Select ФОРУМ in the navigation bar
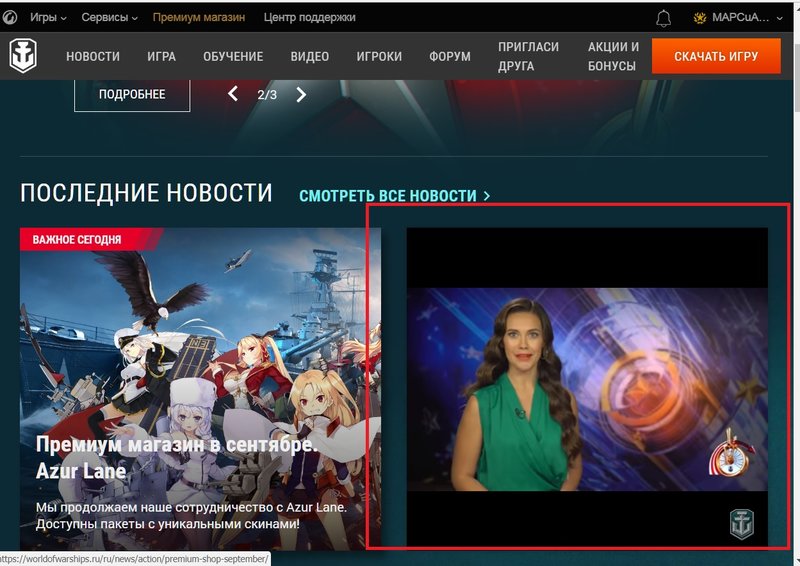This screenshot has width=800, height=566. [x=450, y=56]
